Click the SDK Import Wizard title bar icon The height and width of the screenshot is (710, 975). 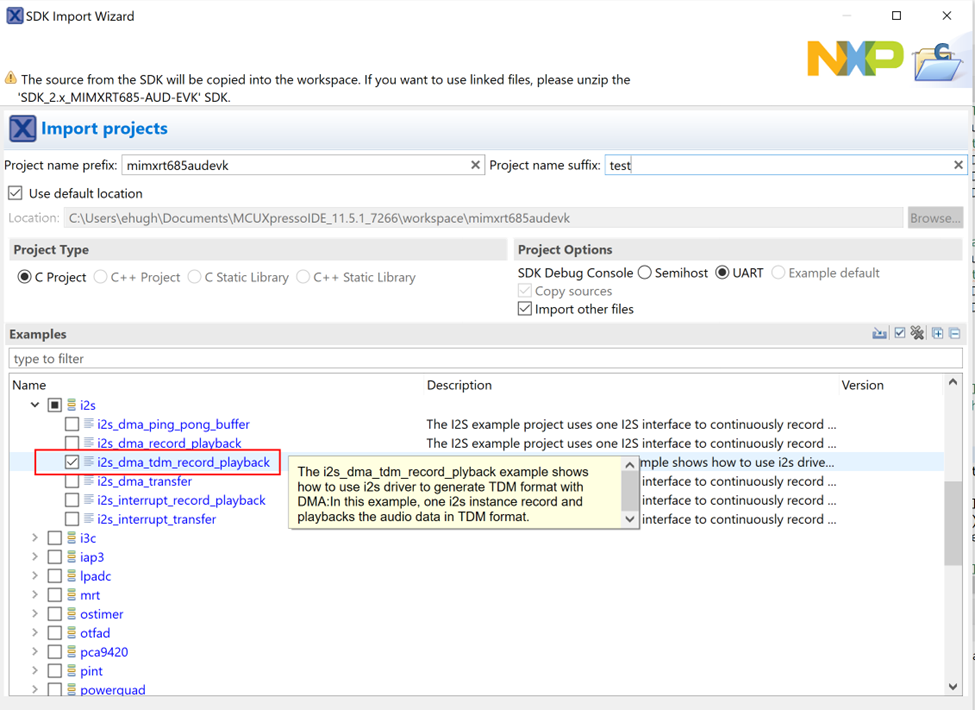[x=14, y=16]
